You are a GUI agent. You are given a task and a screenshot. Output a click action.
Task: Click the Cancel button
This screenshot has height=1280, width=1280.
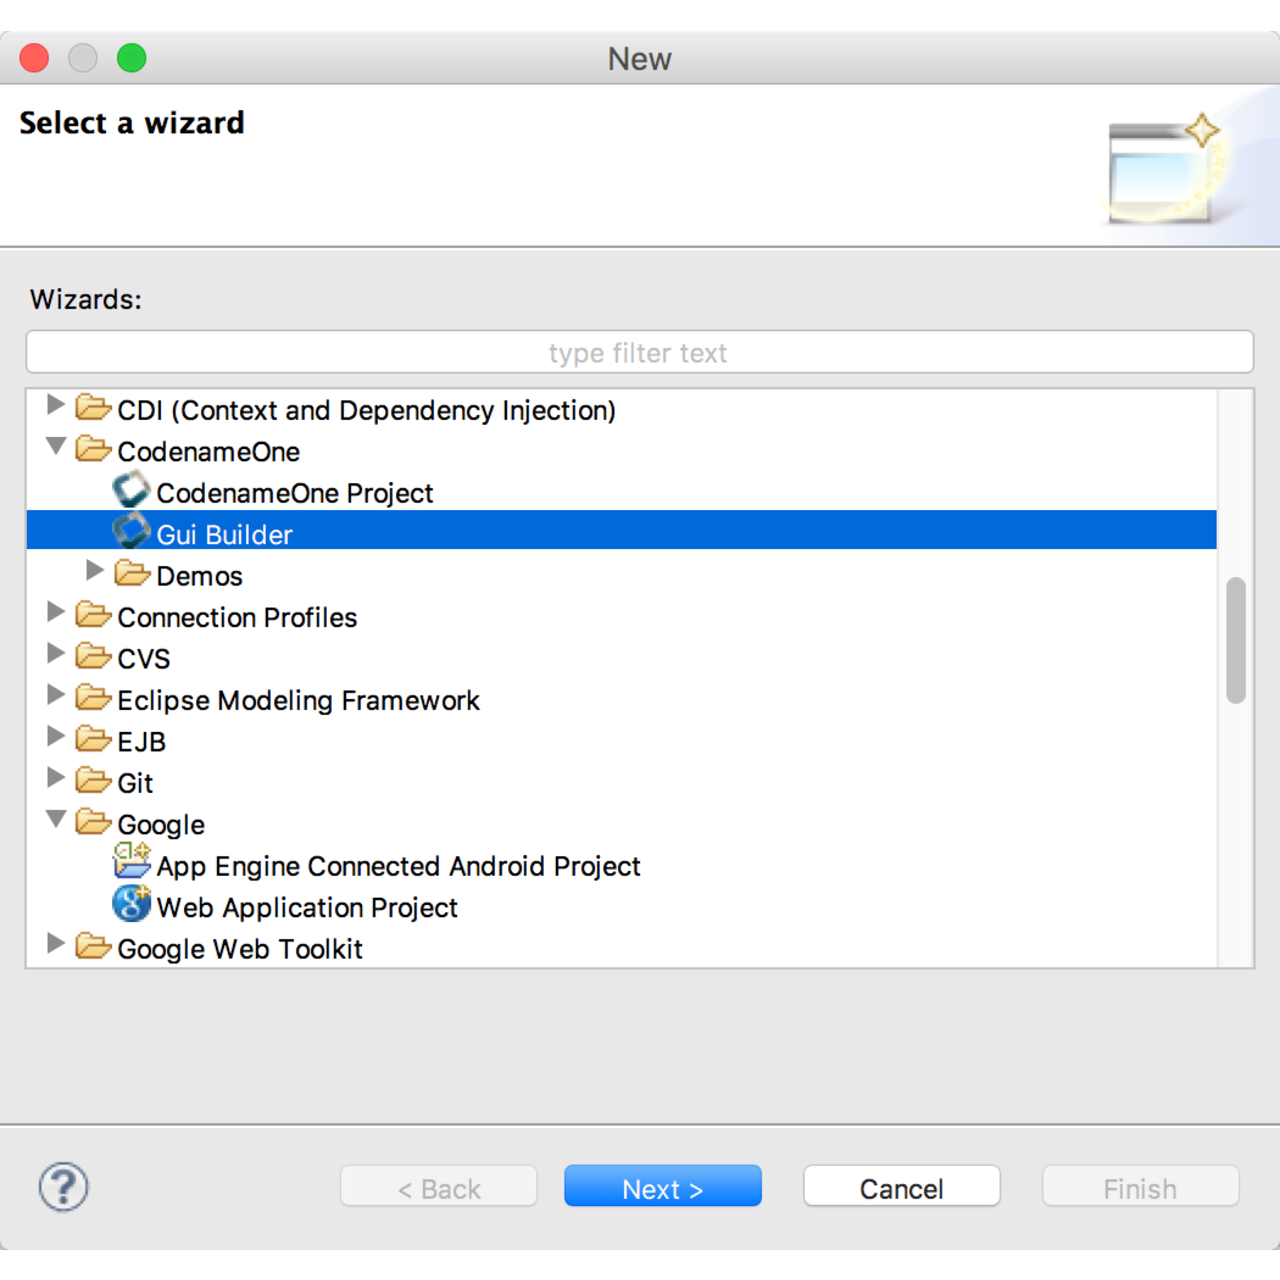click(x=900, y=1187)
